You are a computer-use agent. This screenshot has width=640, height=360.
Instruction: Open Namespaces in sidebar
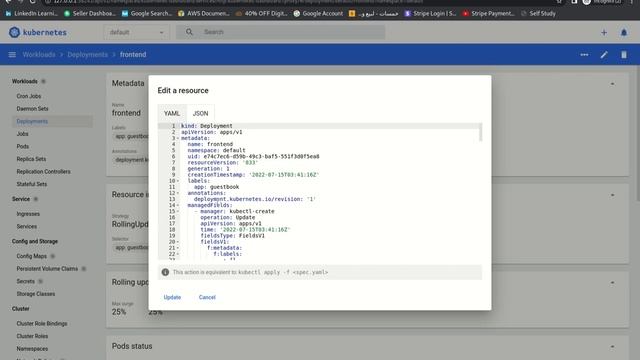pos(32,349)
